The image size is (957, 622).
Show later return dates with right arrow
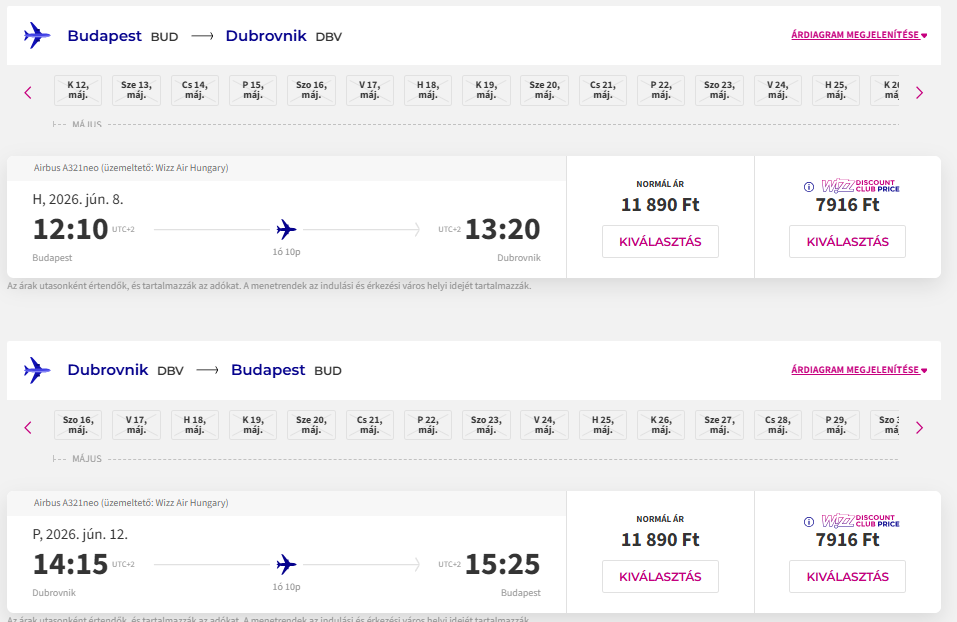(x=919, y=427)
